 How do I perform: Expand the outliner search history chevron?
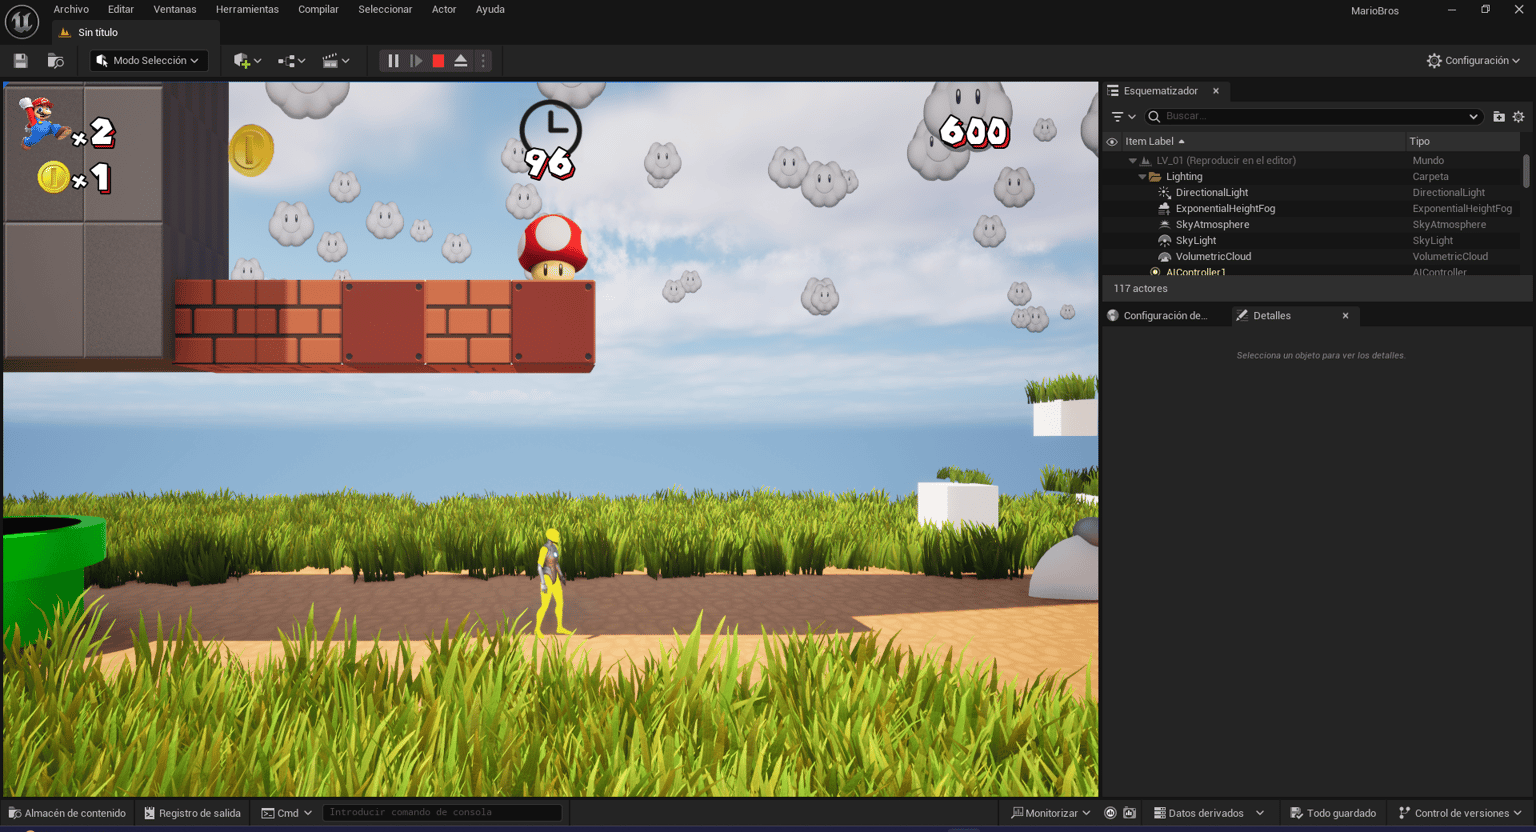coord(1473,117)
